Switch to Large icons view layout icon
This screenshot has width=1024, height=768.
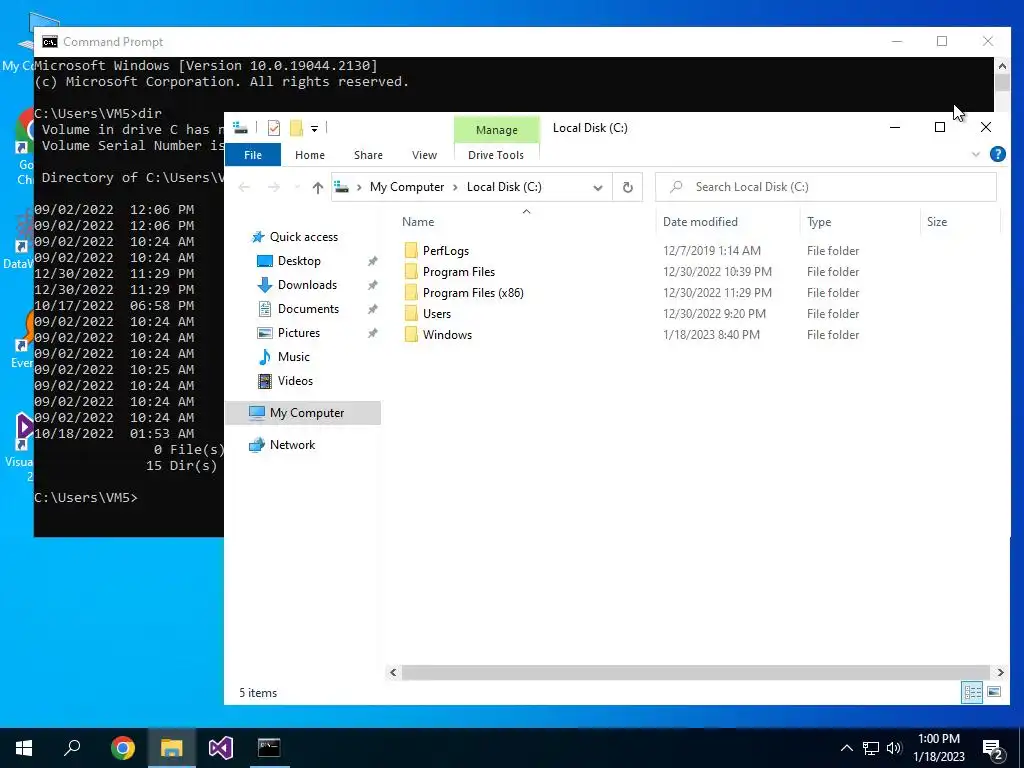(994, 692)
